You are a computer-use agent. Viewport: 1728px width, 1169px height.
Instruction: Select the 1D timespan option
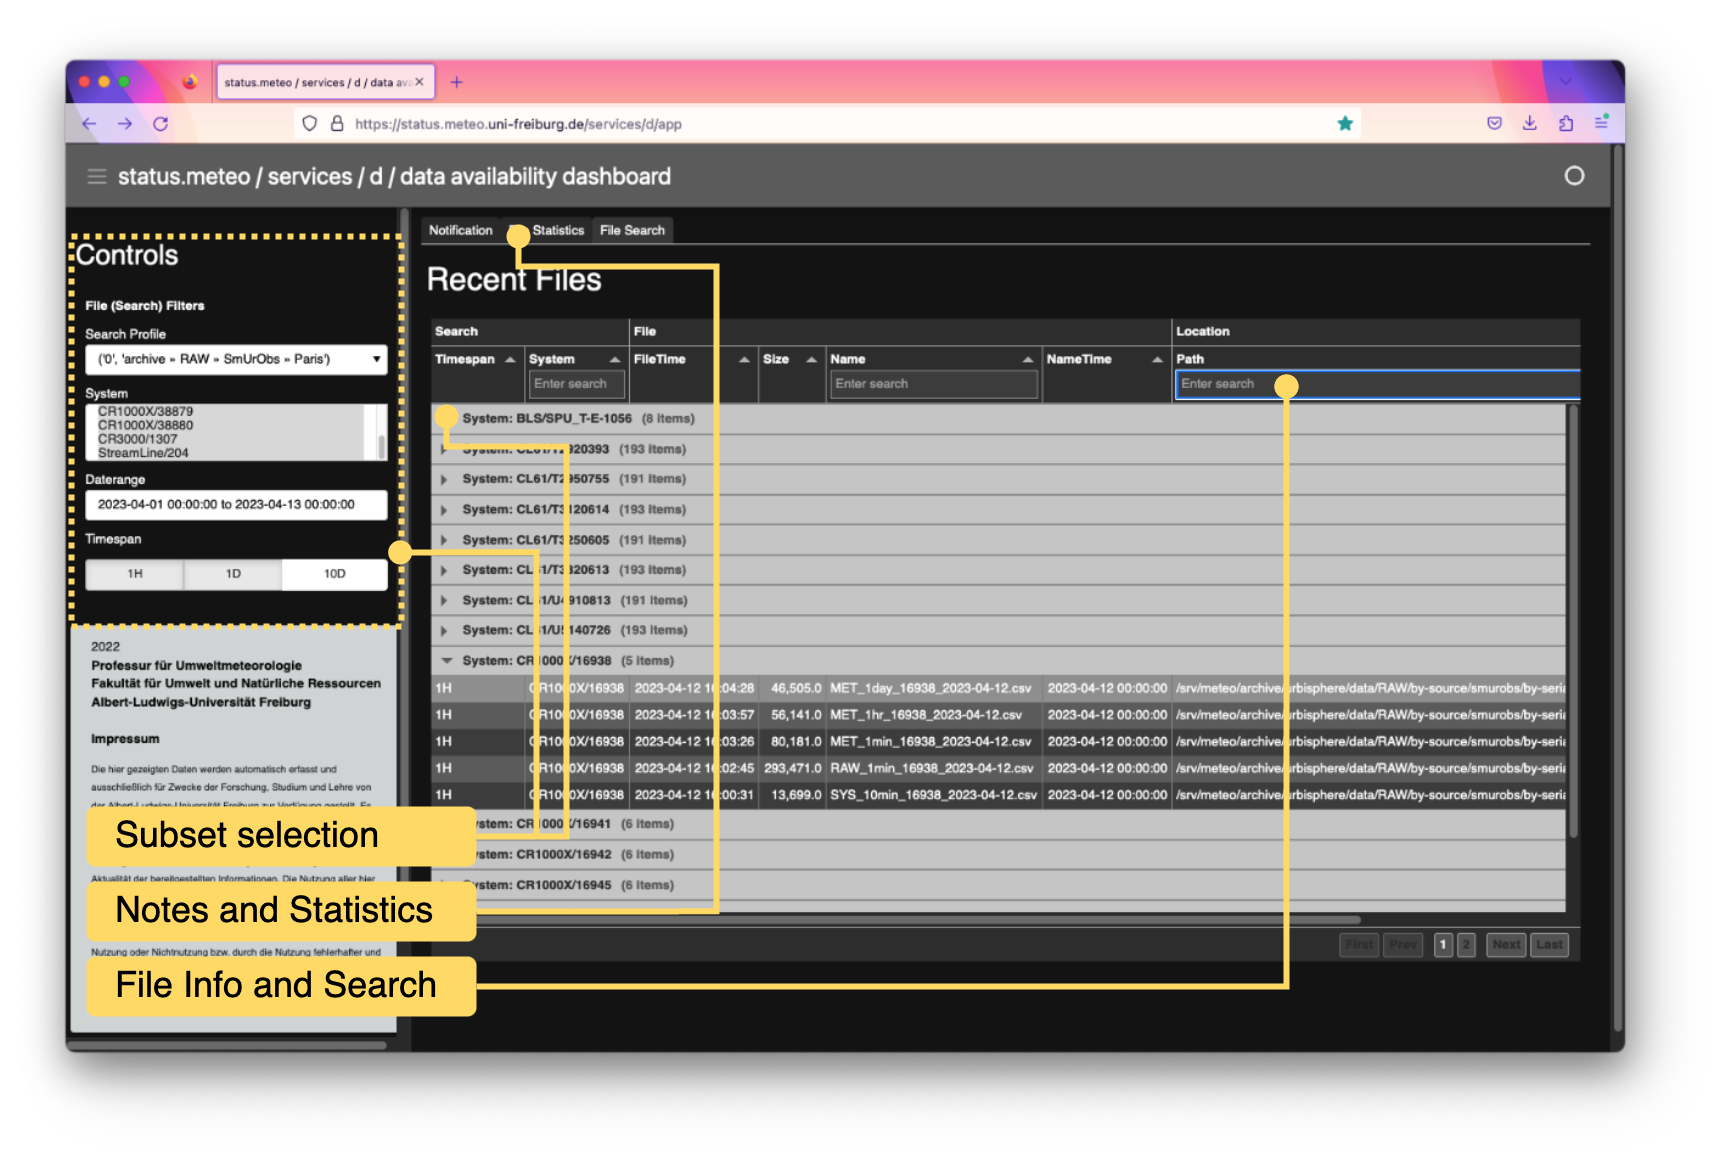pos(233,574)
